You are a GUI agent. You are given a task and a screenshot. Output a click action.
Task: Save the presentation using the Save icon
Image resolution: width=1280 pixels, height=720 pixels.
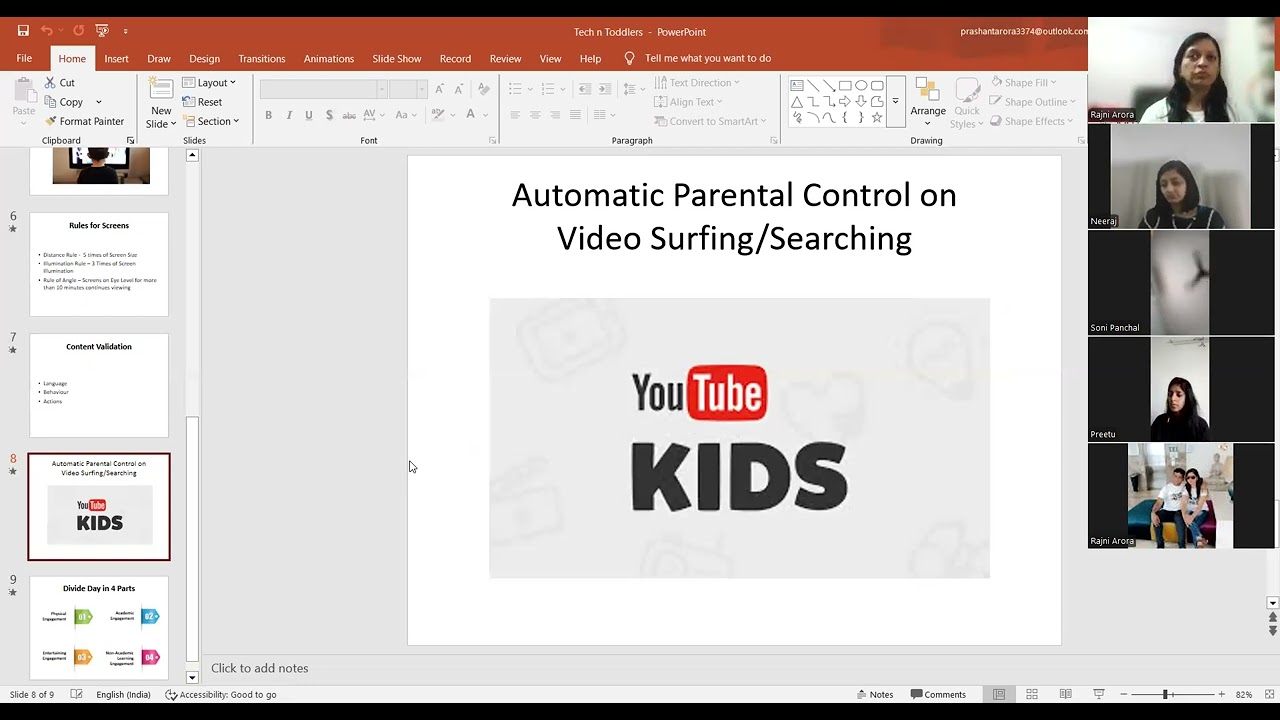pyautogui.click(x=23, y=31)
